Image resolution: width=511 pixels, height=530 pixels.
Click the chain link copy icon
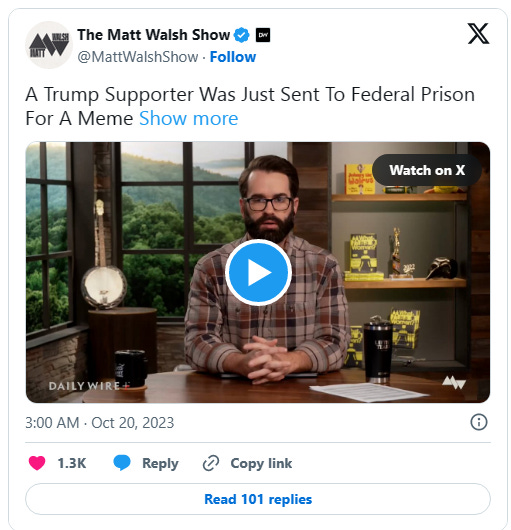211,463
